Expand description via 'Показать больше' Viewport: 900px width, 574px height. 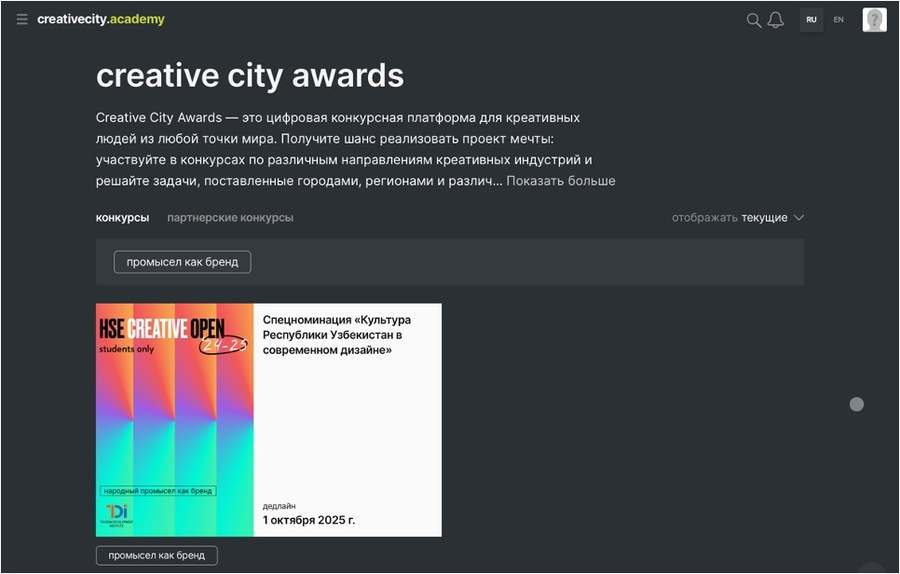pos(560,181)
